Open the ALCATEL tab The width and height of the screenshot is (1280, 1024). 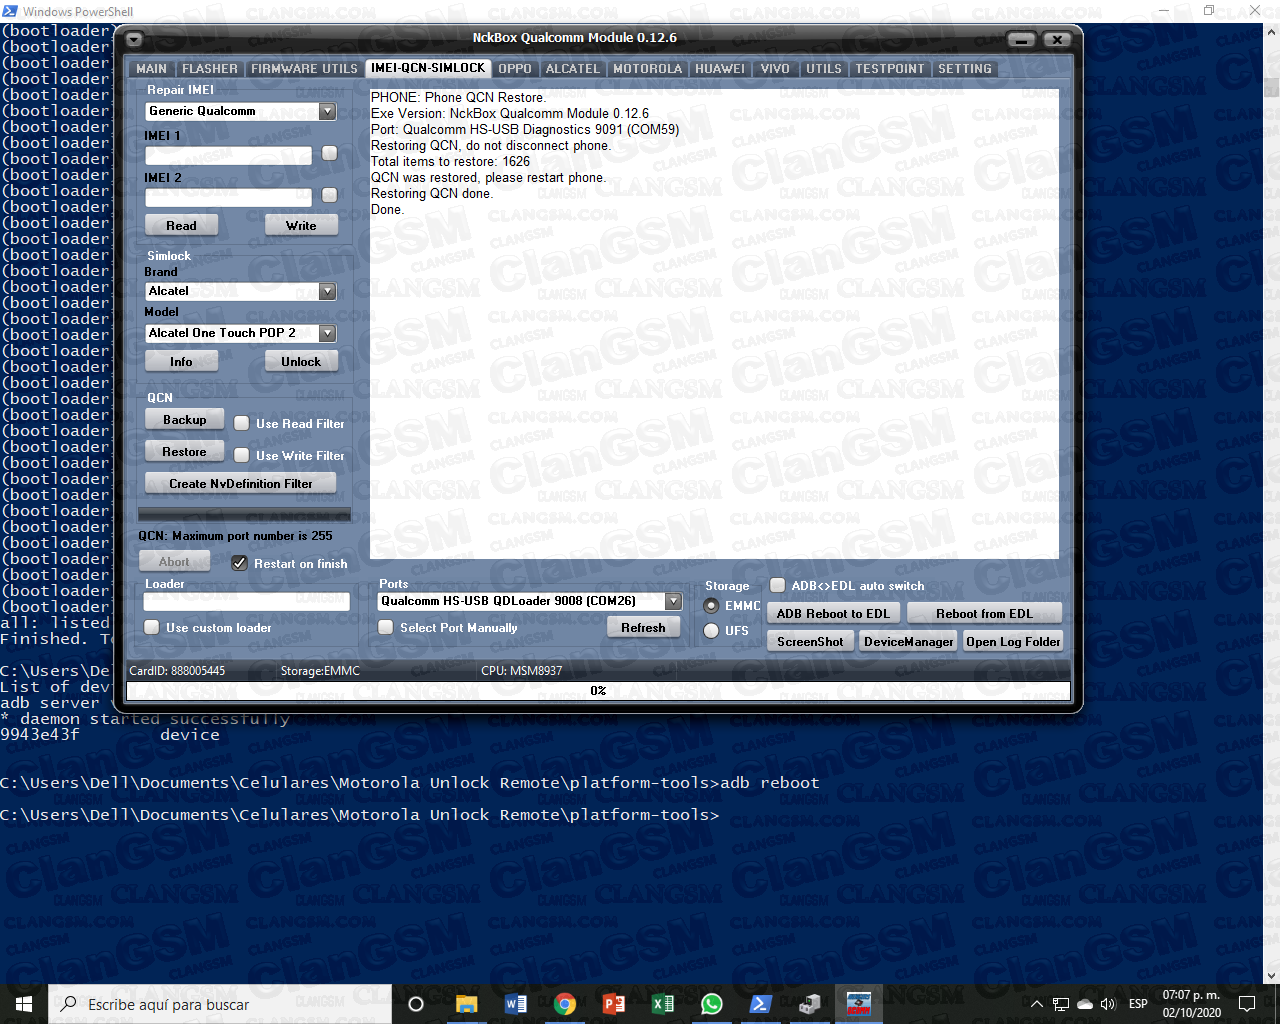pos(573,69)
